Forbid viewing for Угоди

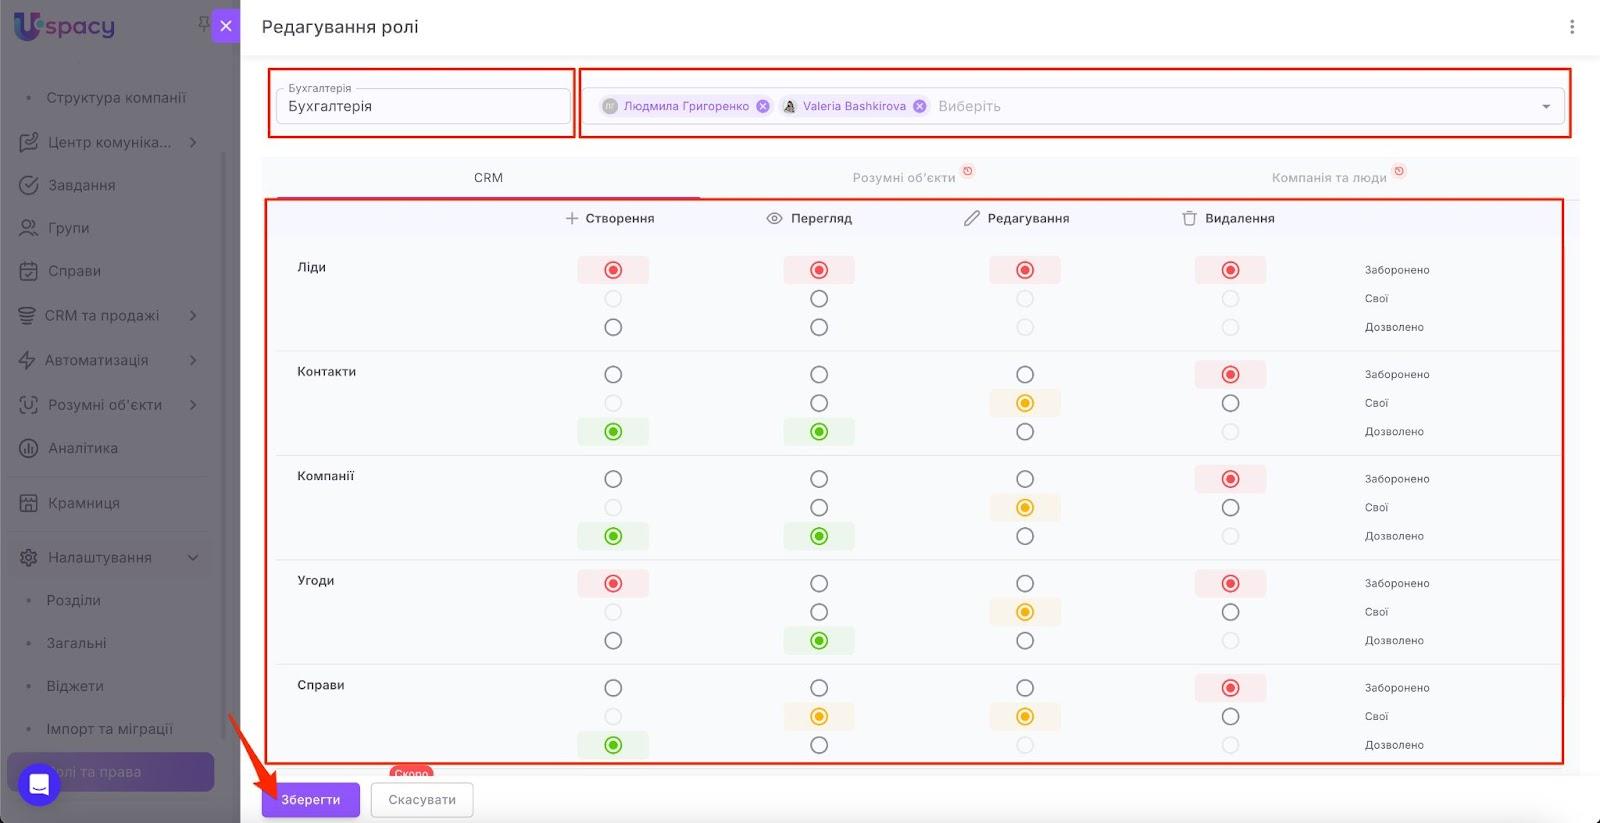819,583
